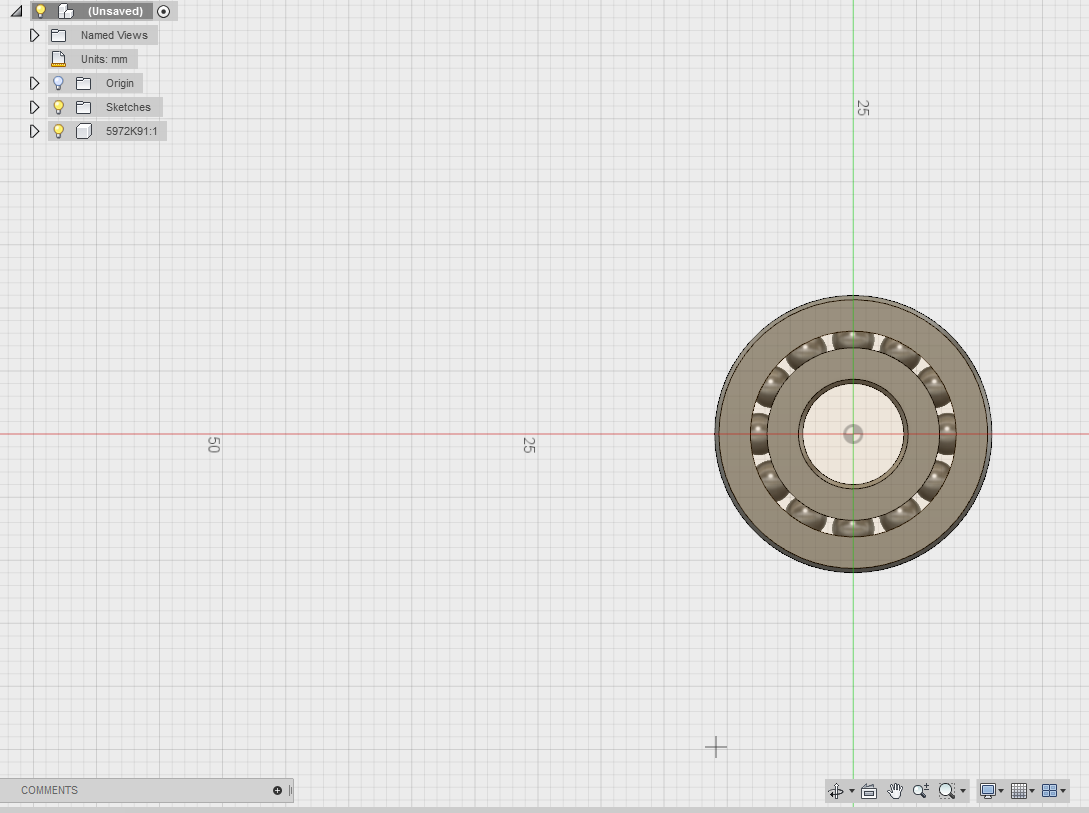1089x813 pixels.
Task: Expand the Origin folder
Action: pyautogui.click(x=34, y=83)
